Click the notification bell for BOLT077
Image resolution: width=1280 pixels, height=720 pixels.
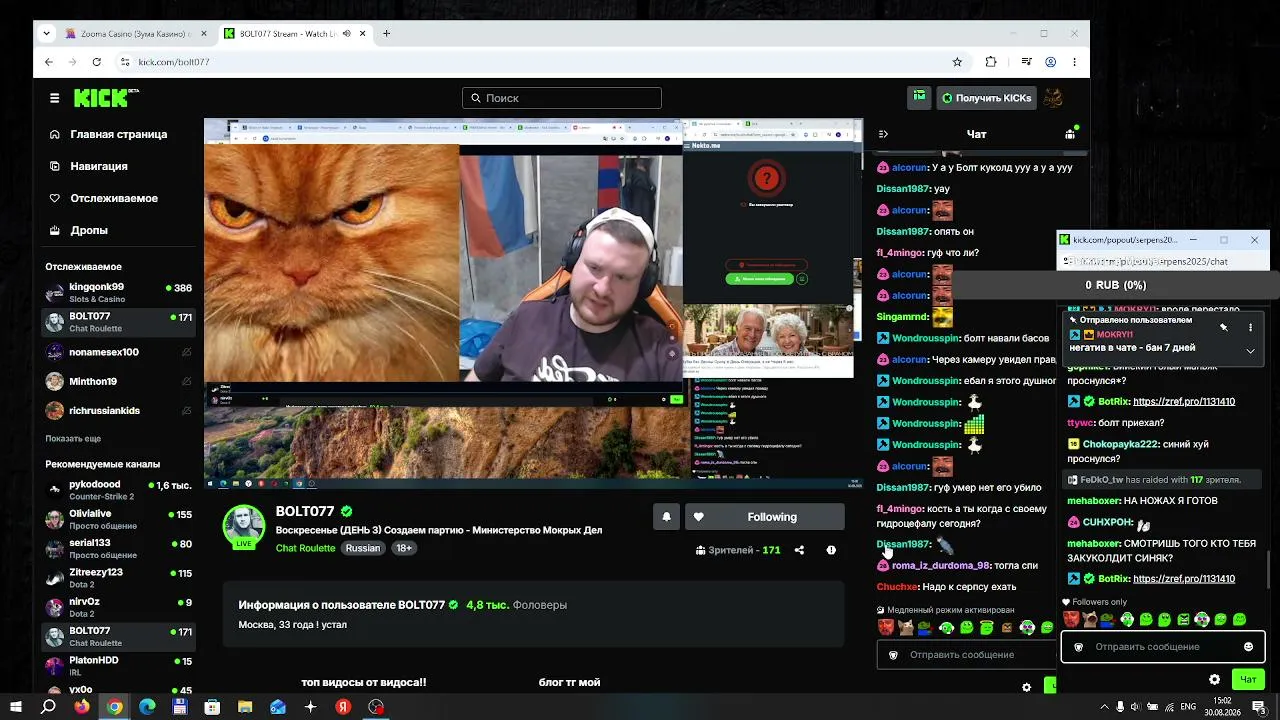pos(666,517)
